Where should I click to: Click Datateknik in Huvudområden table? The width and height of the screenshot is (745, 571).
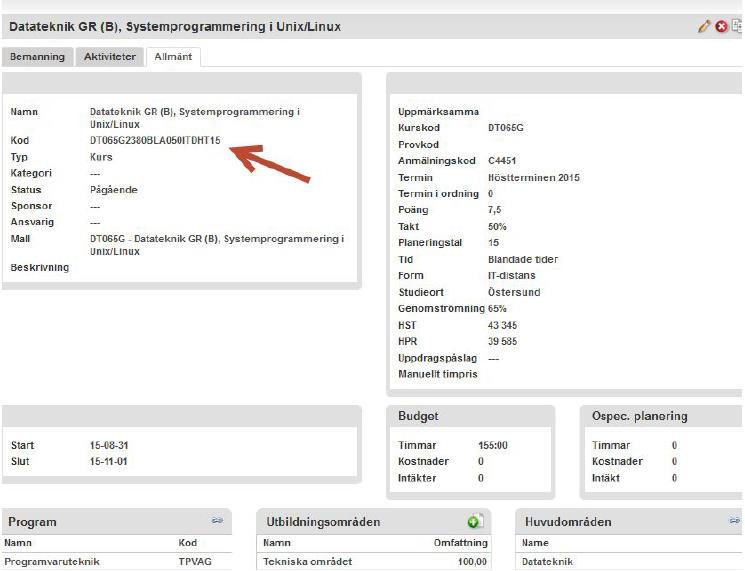tap(547, 561)
